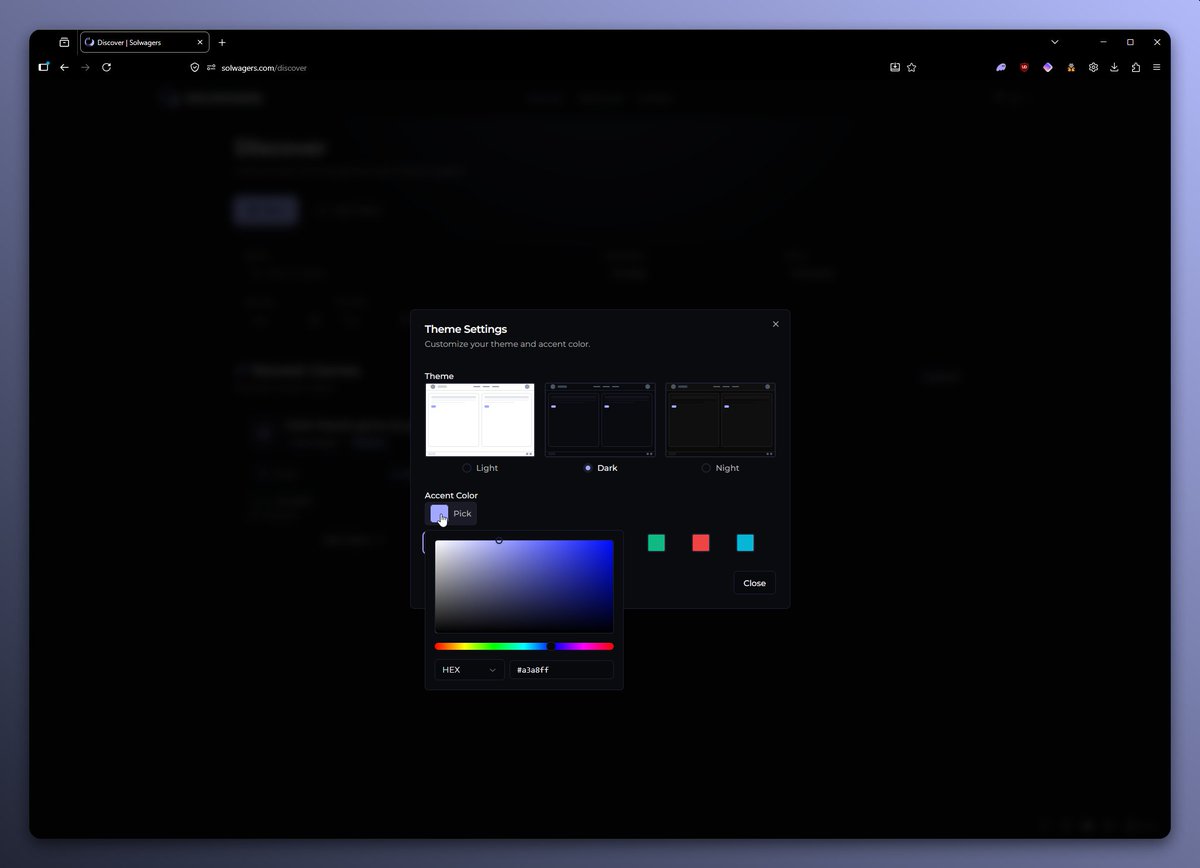Choose the Dark theme preview thumbnail
This screenshot has height=868, width=1200.
click(600, 420)
